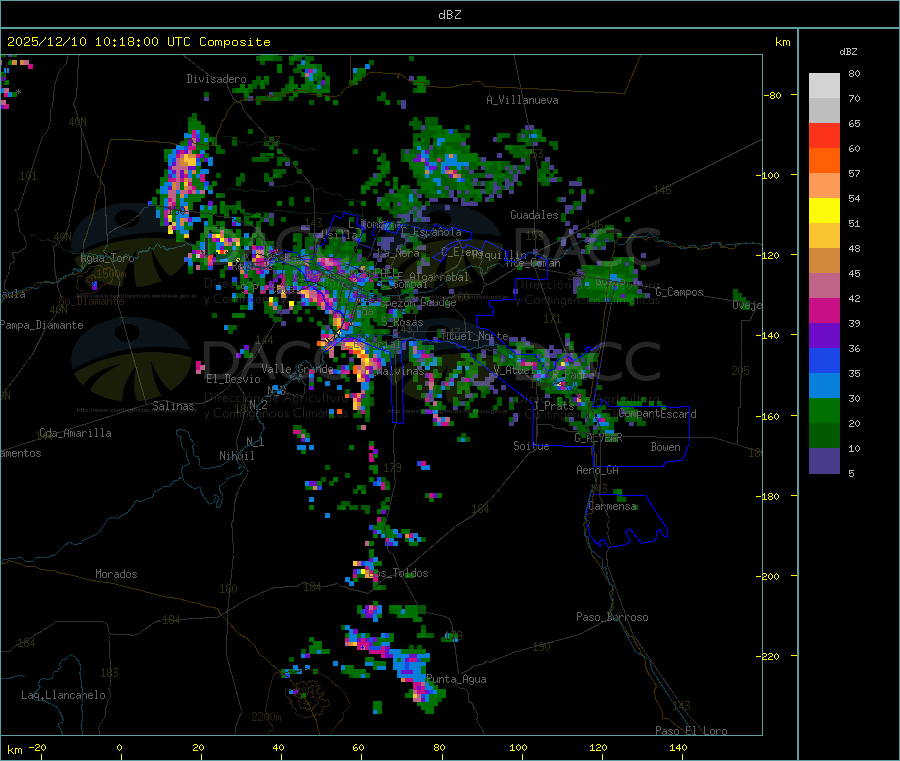Viewport: 900px width, 761px height.
Task: Click the 'Soitue' map label
Action: (531, 446)
